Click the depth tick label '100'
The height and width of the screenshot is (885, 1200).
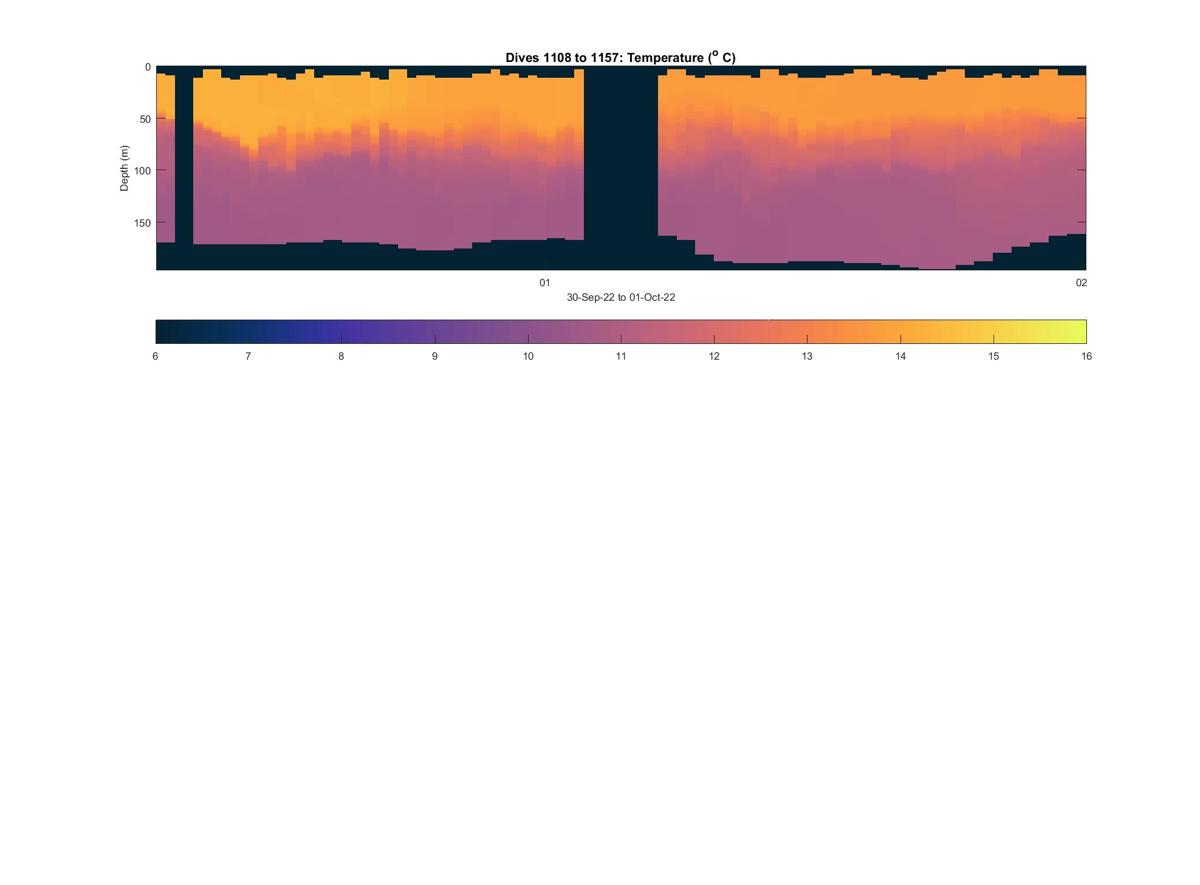pos(142,171)
